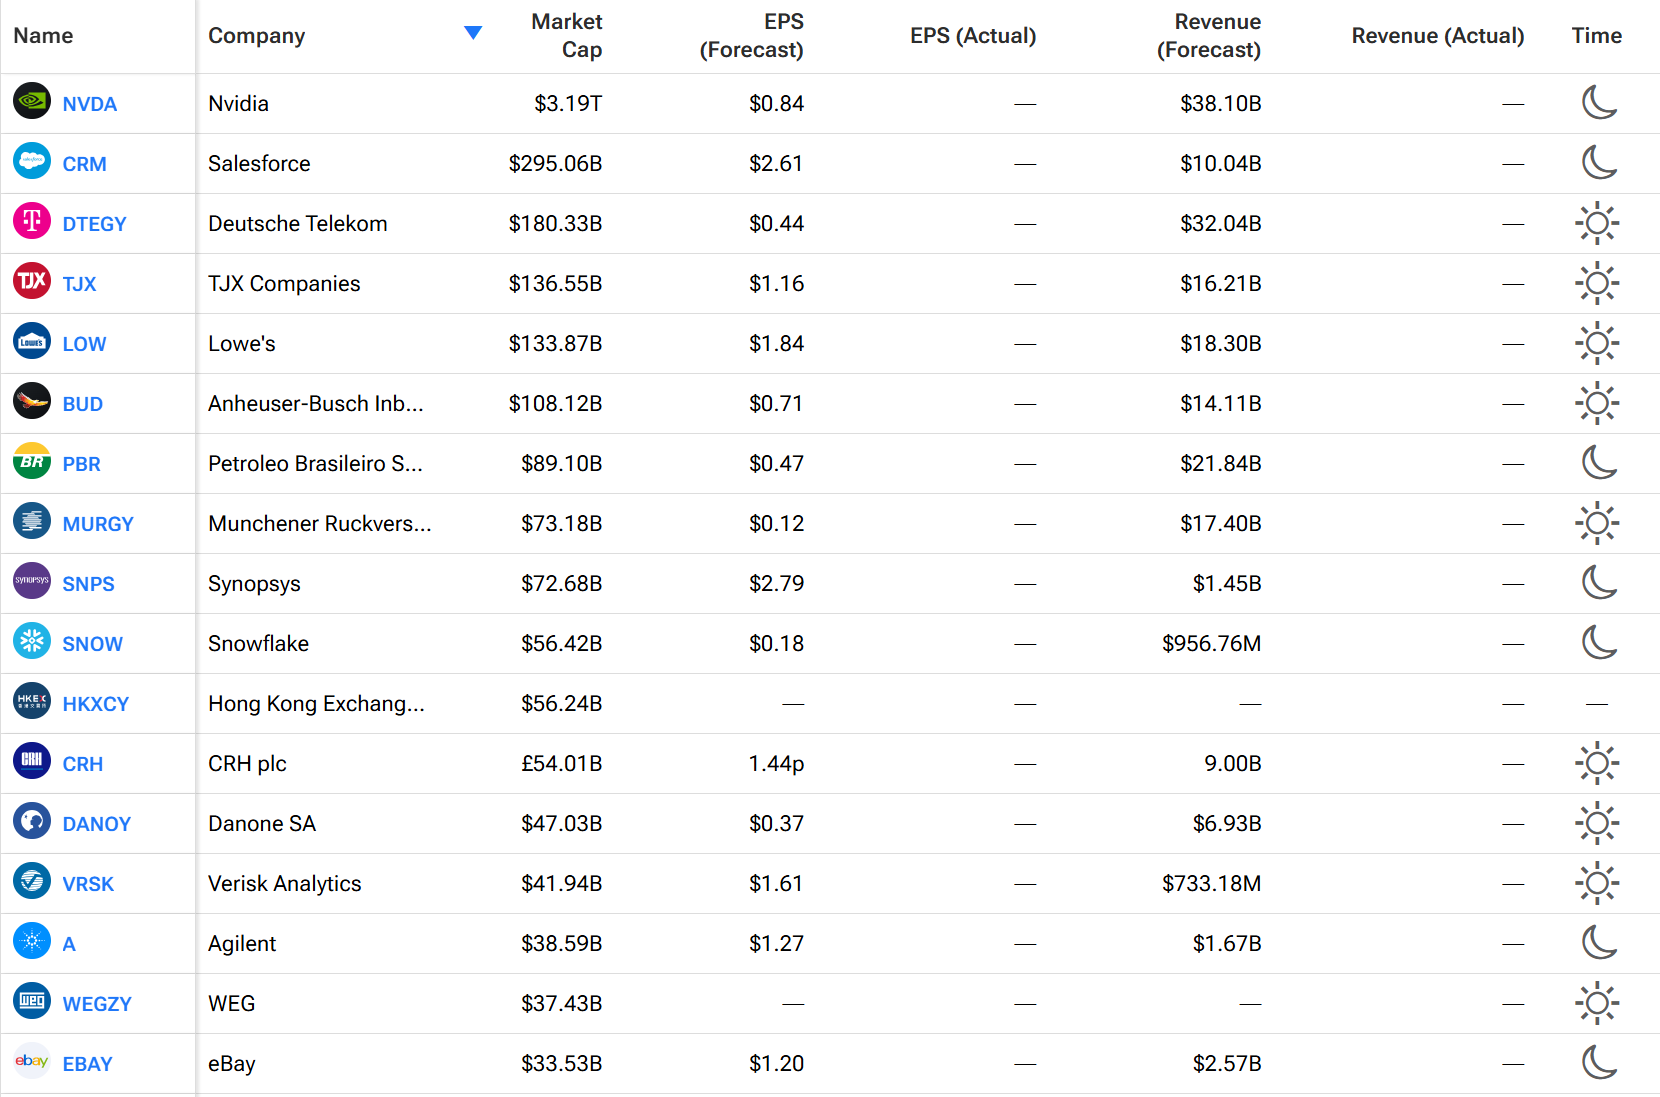This screenshot has height=1097, width=1660.
Task: Open the VRSK ticker link
Action: click(89, 884)
